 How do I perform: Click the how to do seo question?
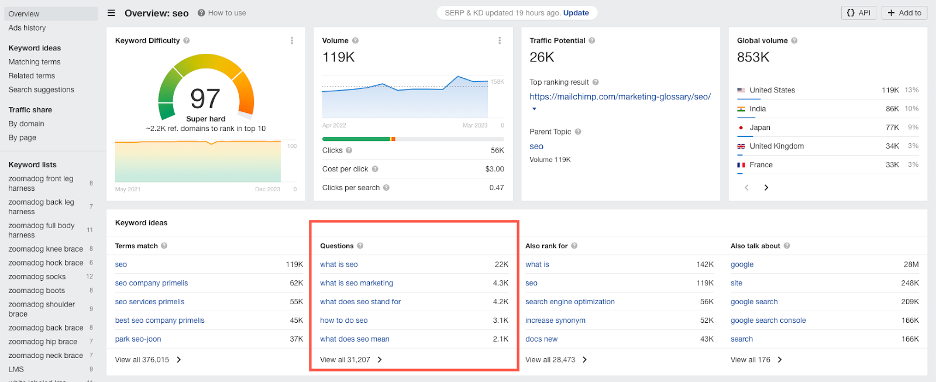coord(344,321)
